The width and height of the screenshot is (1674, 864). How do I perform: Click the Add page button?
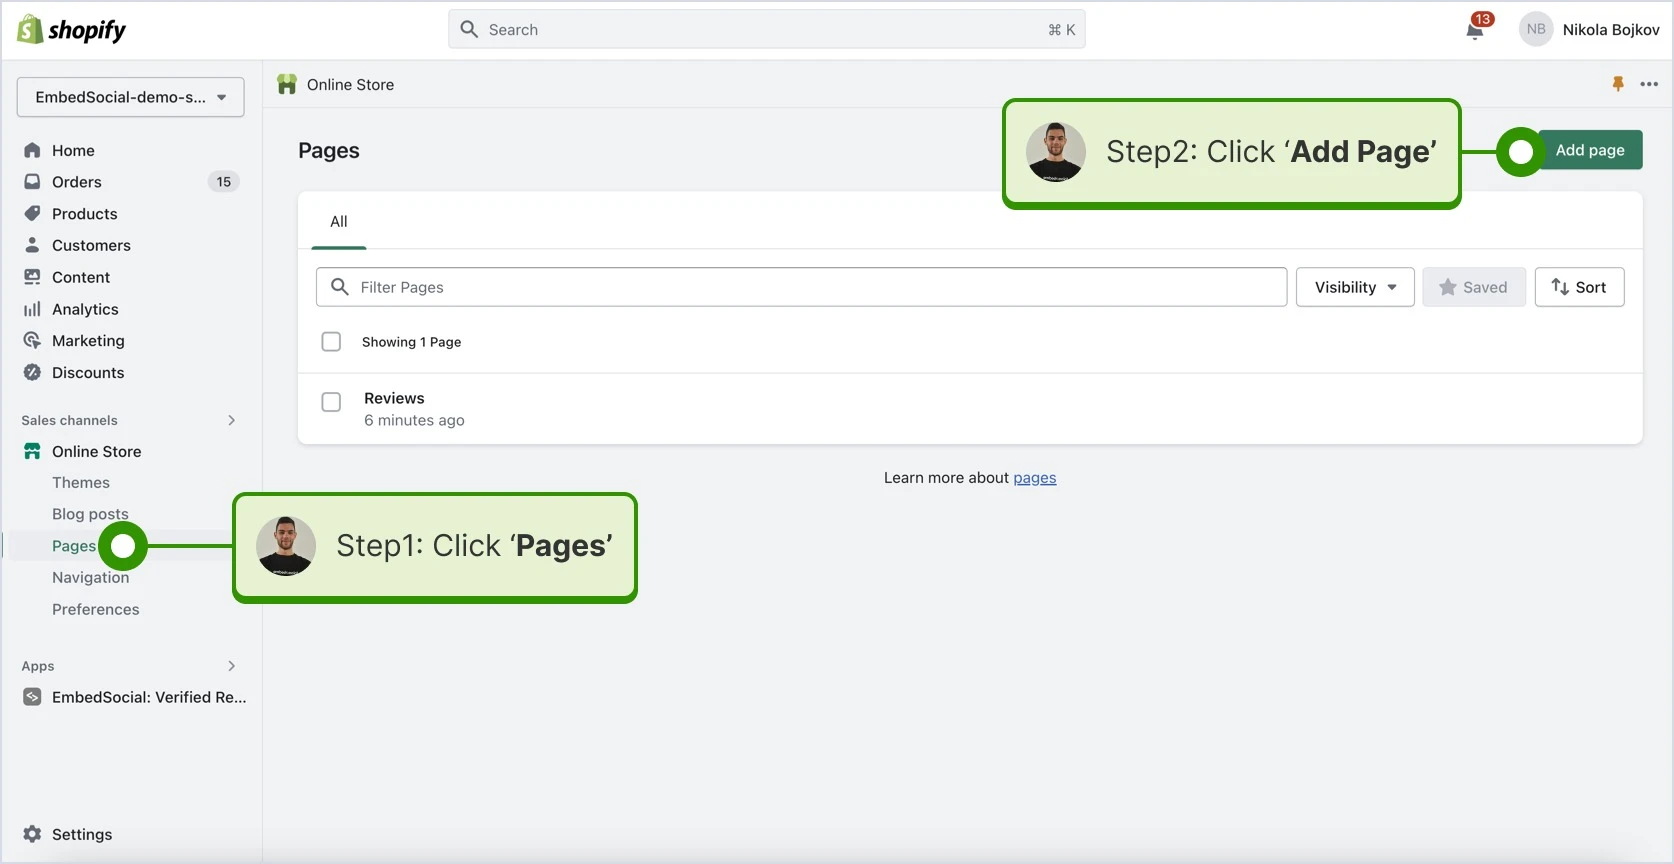(1590, 150)
